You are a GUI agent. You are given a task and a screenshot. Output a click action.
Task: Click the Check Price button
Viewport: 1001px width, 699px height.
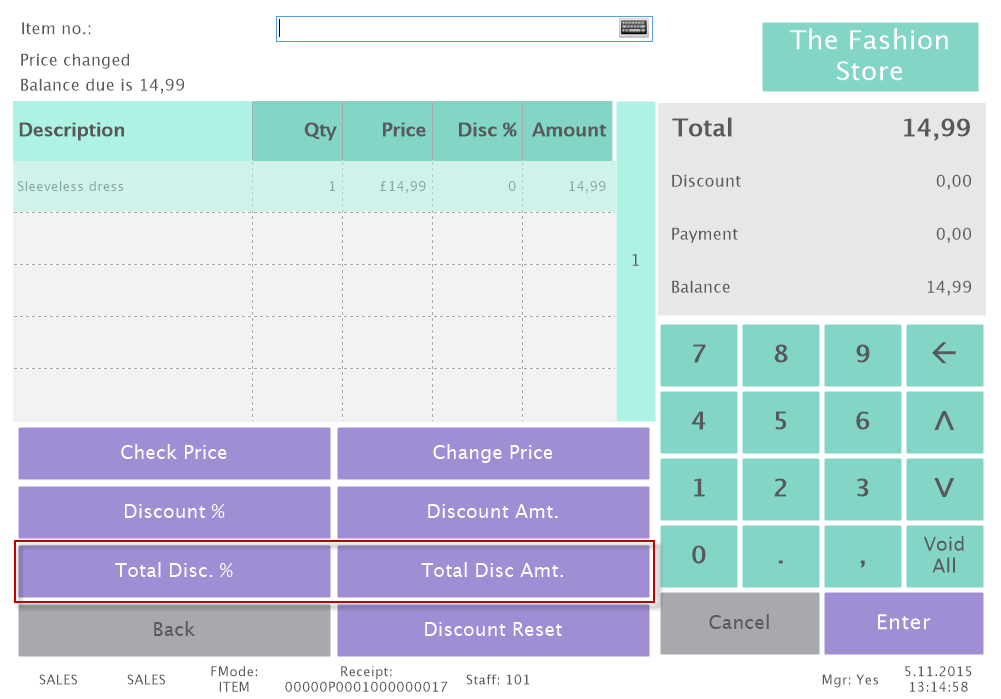click(x=174, y=453)
